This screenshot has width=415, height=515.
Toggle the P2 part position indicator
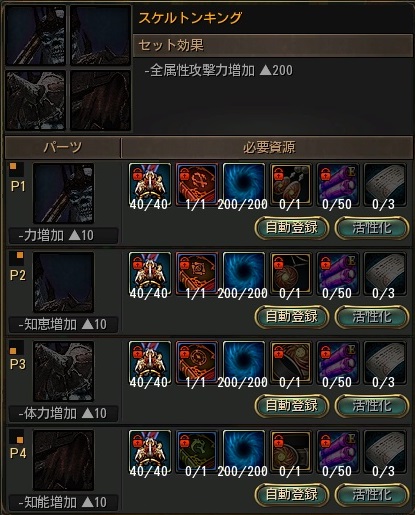16,258
